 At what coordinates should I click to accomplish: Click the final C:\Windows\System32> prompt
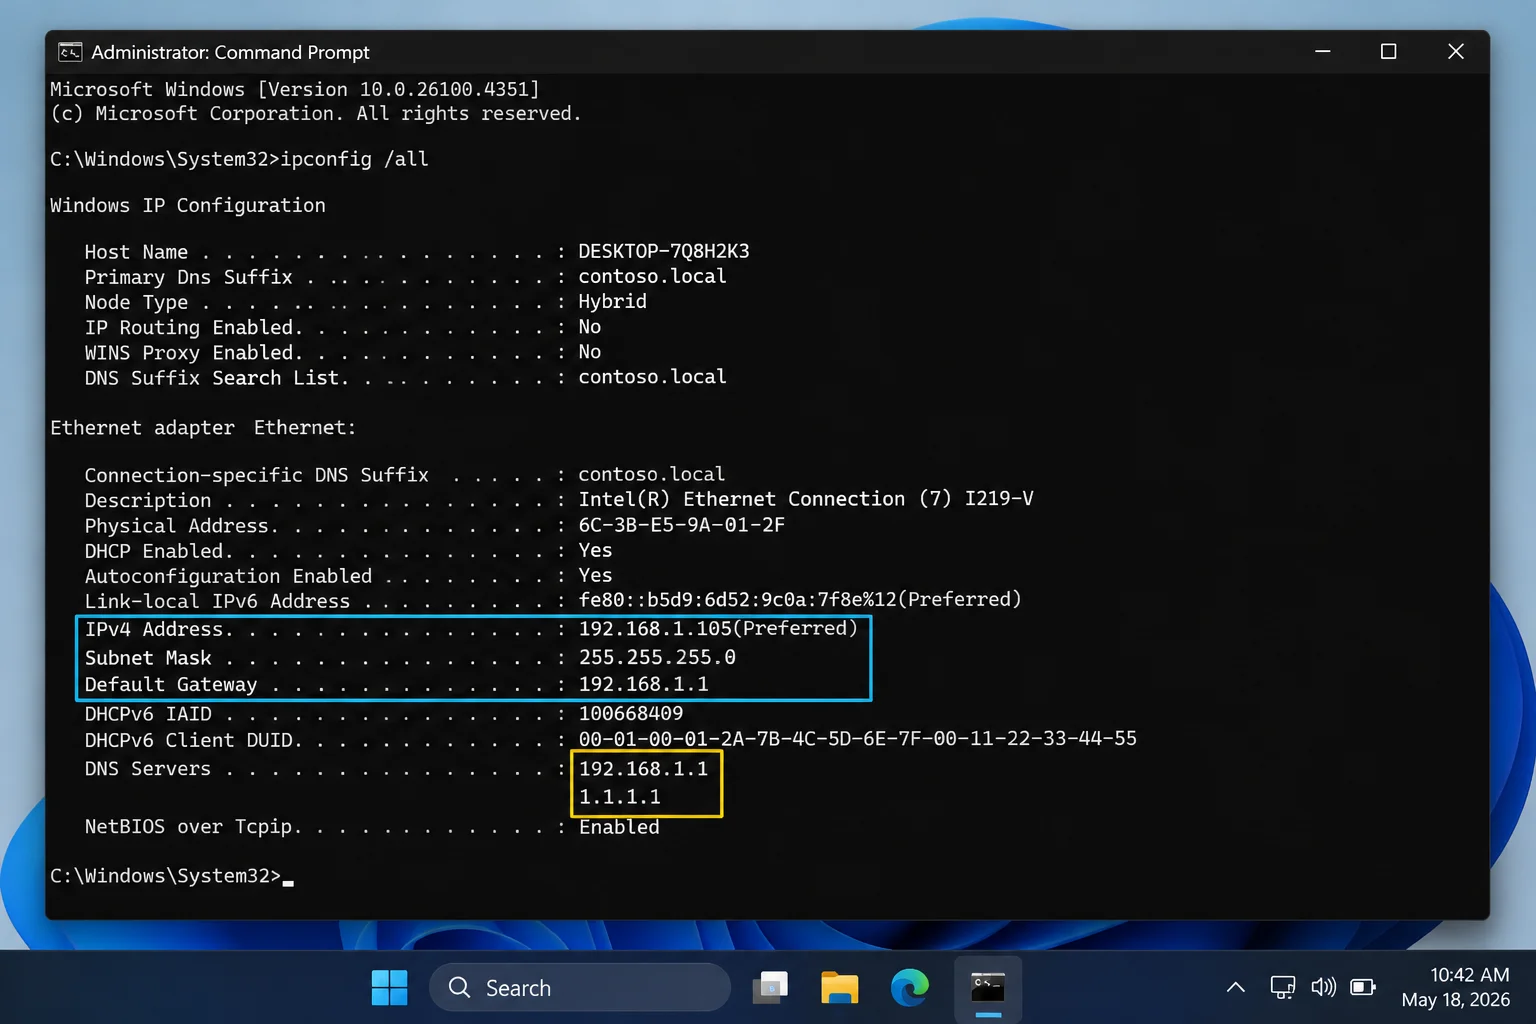[166, 876]
